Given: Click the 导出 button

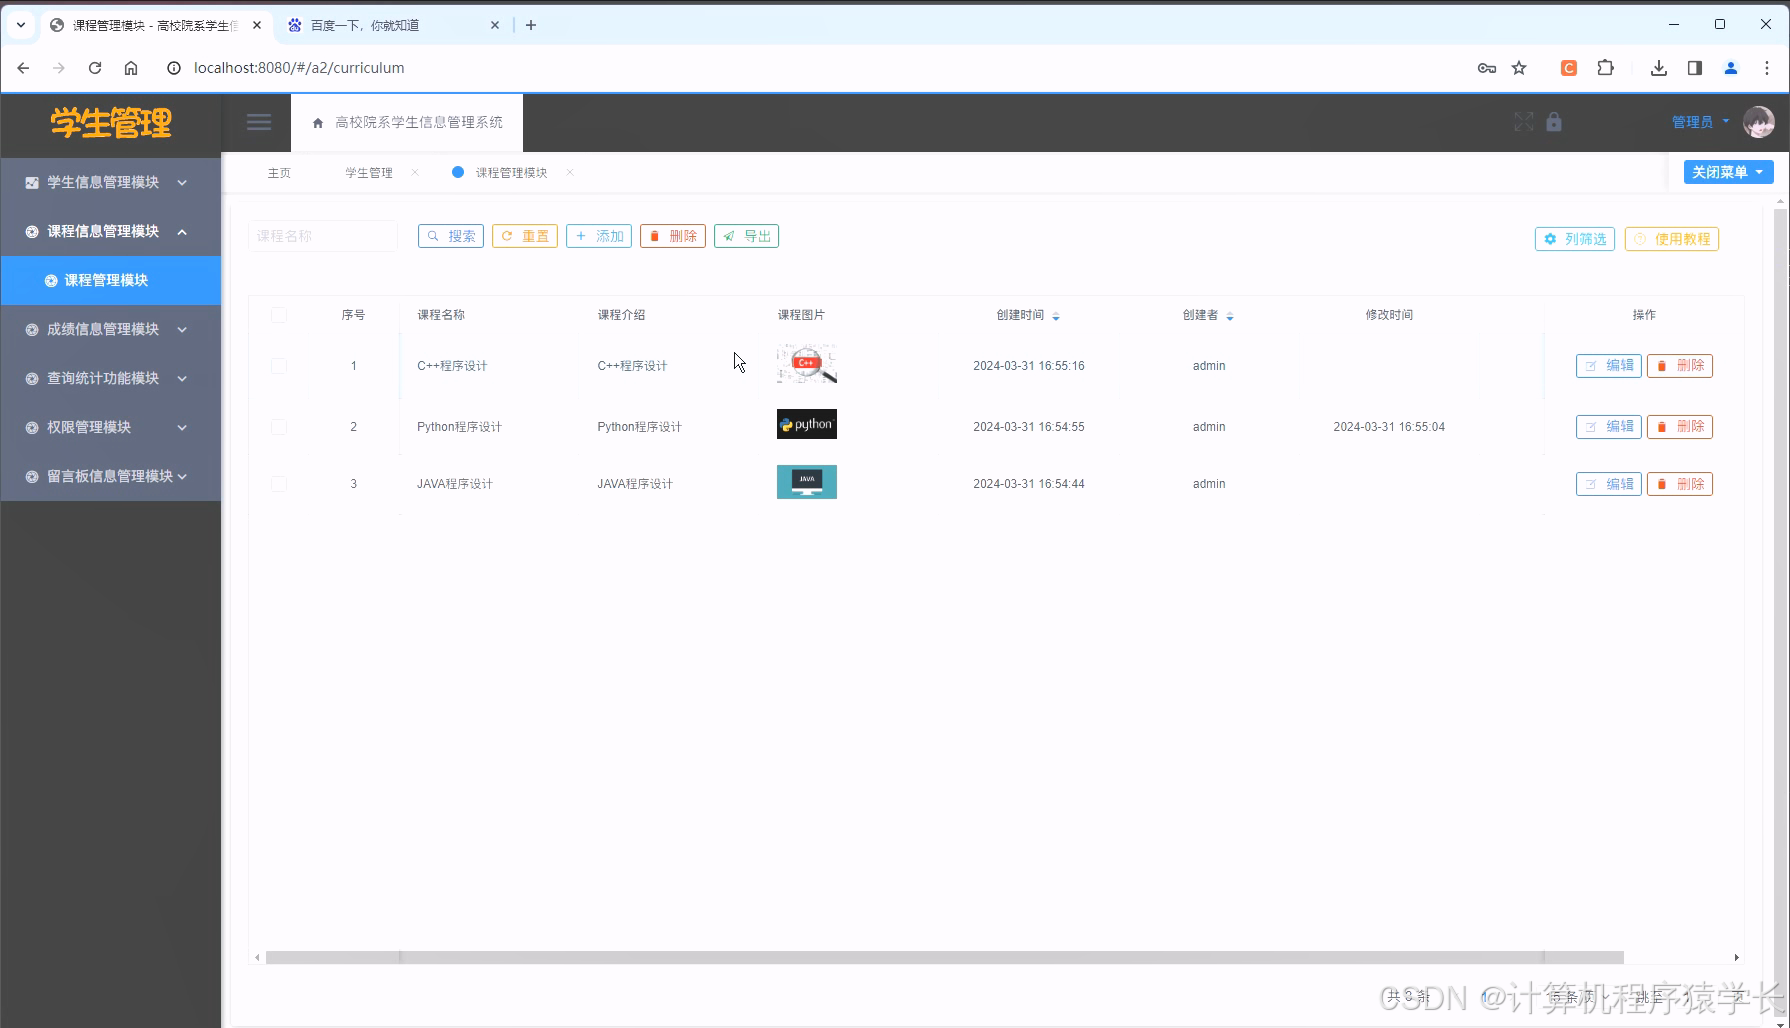Looking at the screenshot, I should click(x=747, y=236).
